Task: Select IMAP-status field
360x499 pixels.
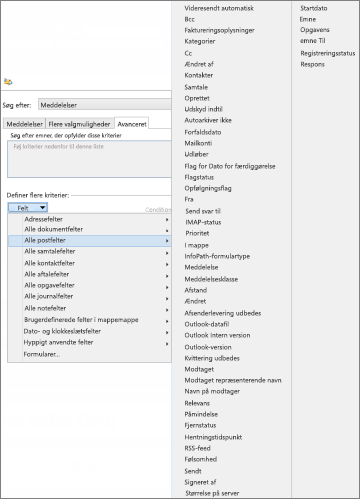Action: pos(203,222)
